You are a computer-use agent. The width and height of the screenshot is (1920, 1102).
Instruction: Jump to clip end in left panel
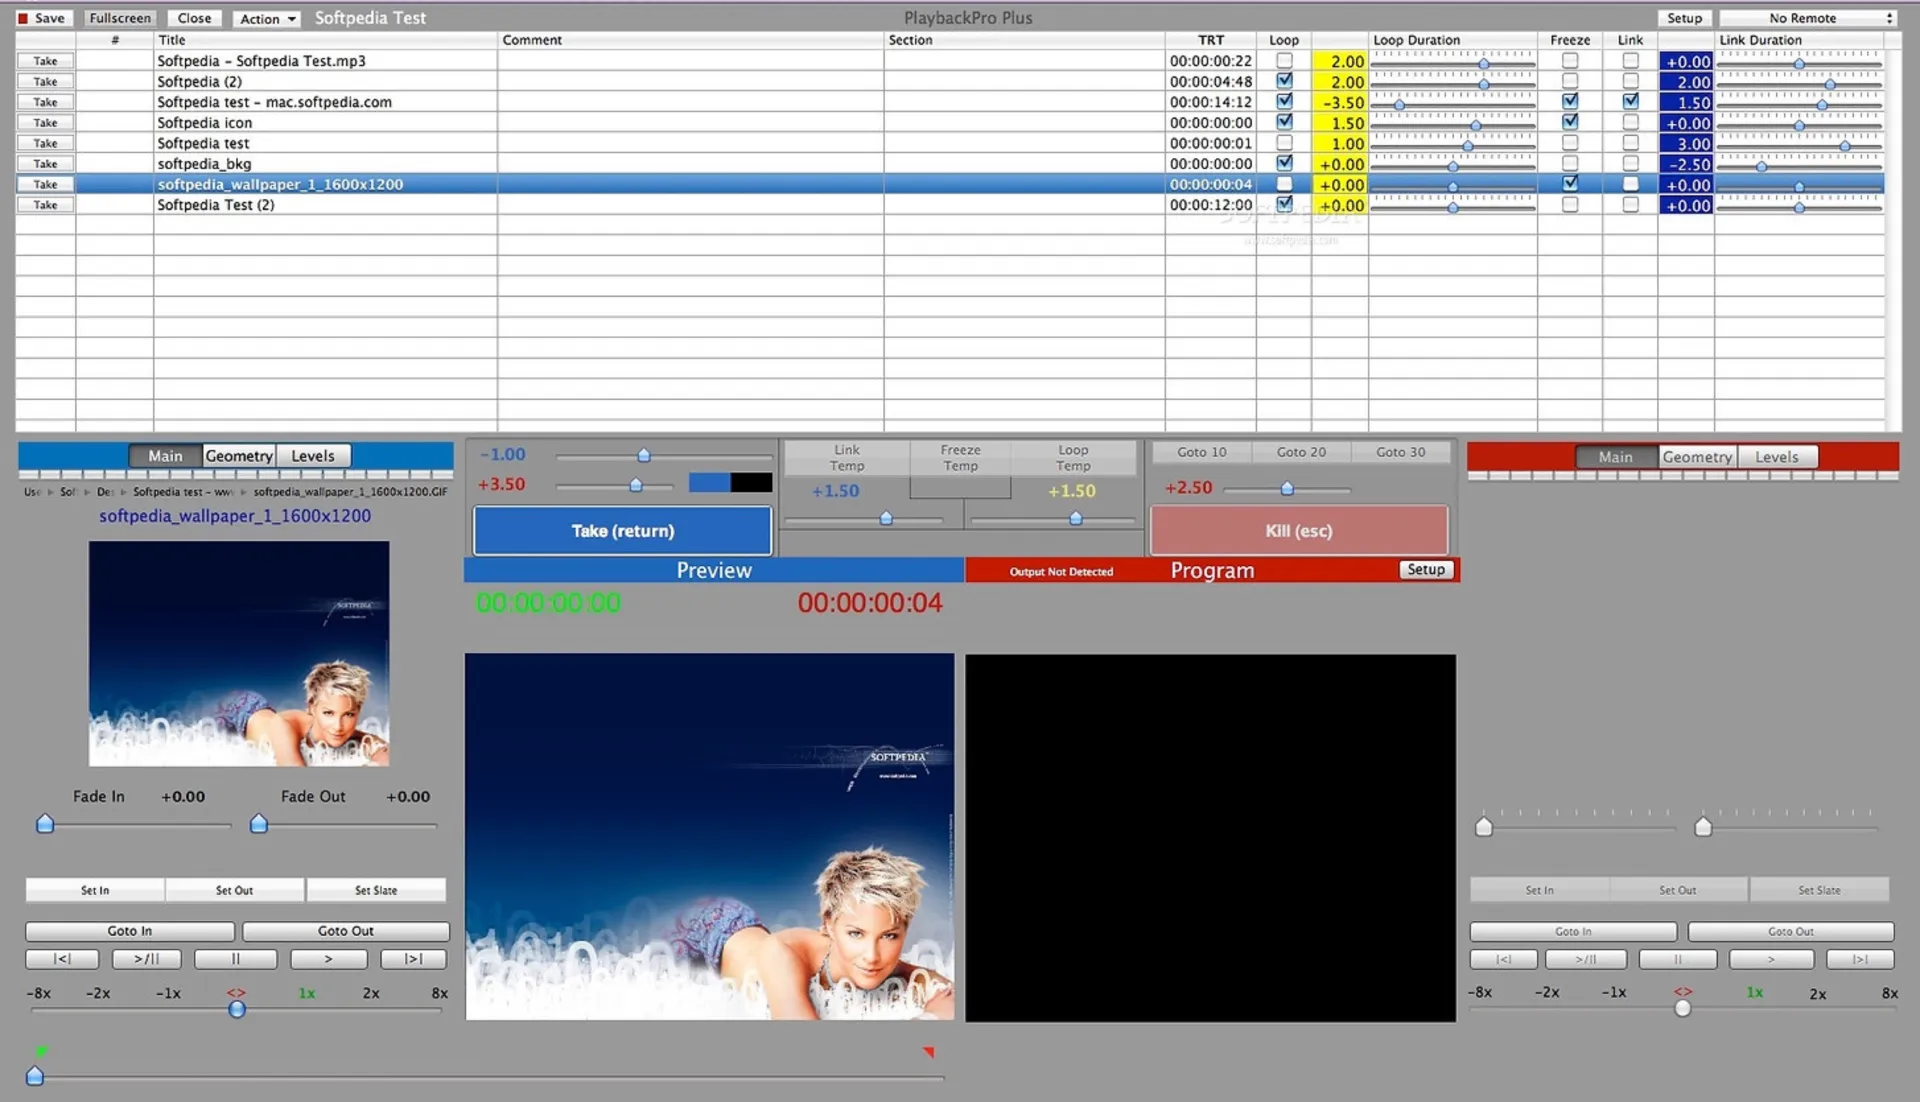(x=413, y=959)
